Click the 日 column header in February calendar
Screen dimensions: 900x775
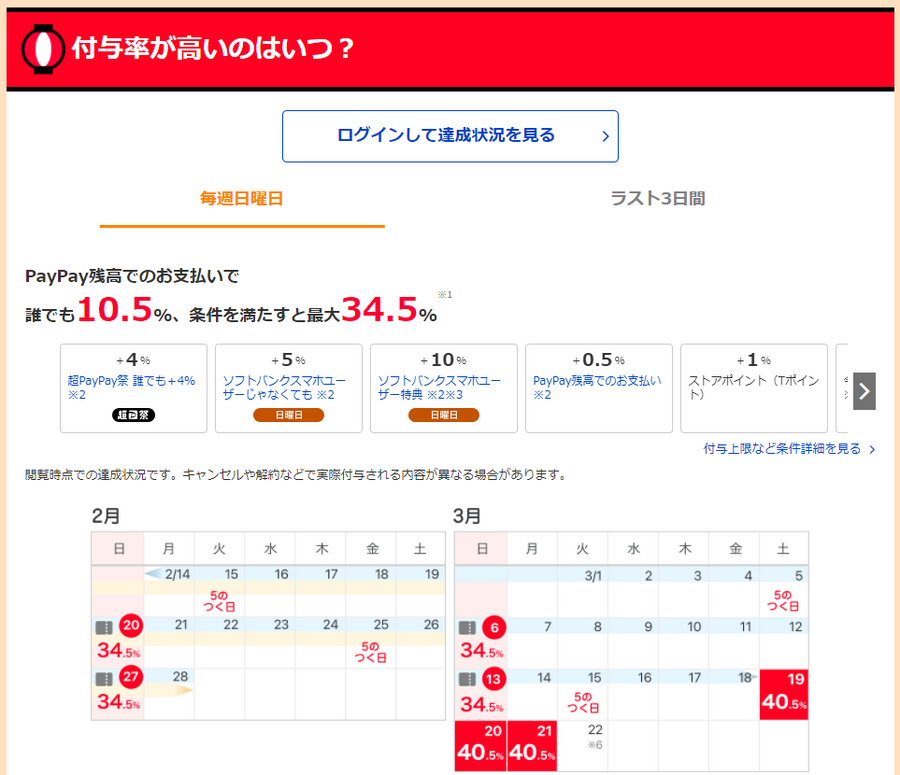[x=118, y=549]
